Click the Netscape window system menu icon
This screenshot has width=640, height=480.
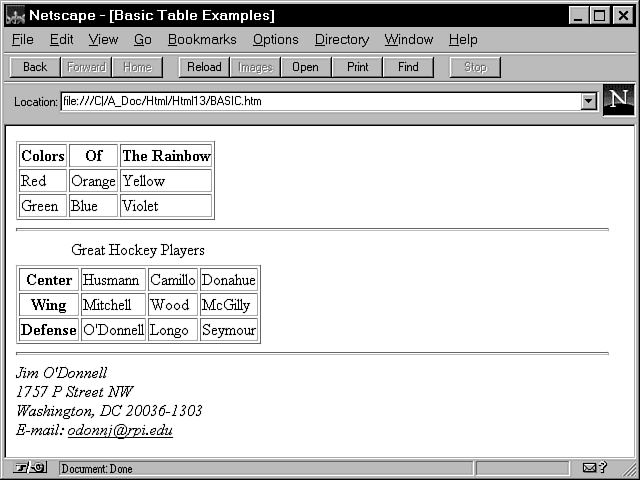(x=15, y=15)
